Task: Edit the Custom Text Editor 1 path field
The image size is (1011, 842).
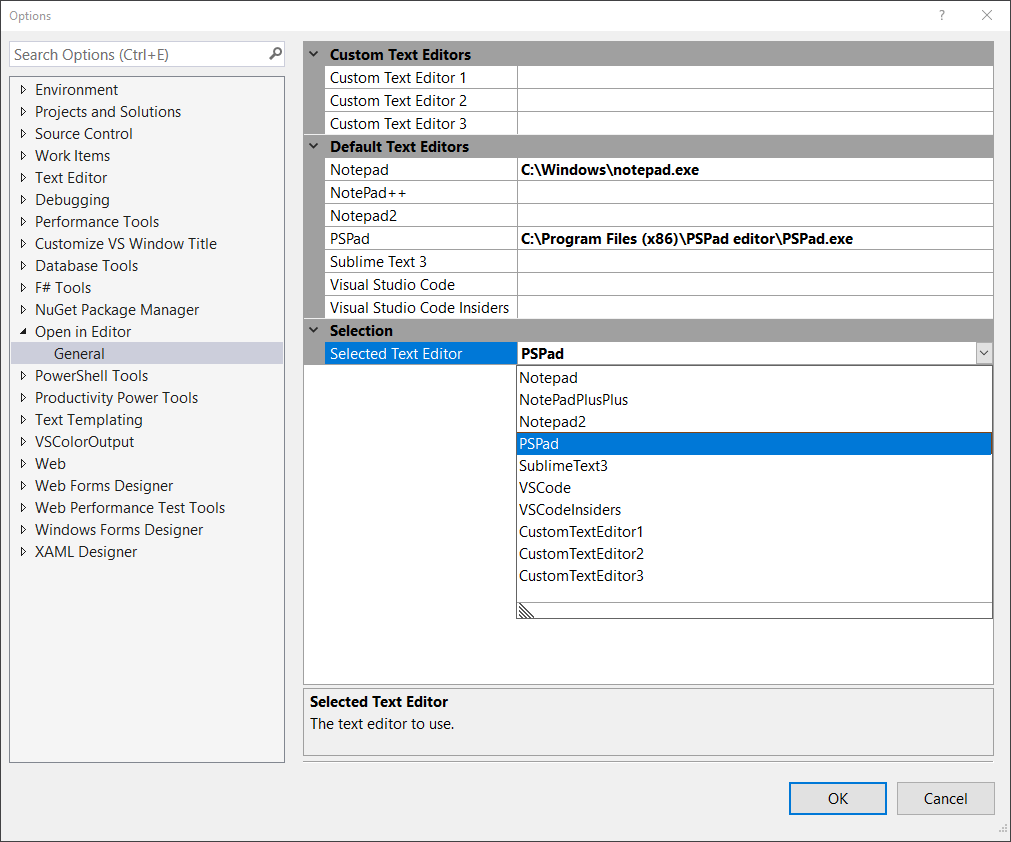Action: click(x=754, y=78)
